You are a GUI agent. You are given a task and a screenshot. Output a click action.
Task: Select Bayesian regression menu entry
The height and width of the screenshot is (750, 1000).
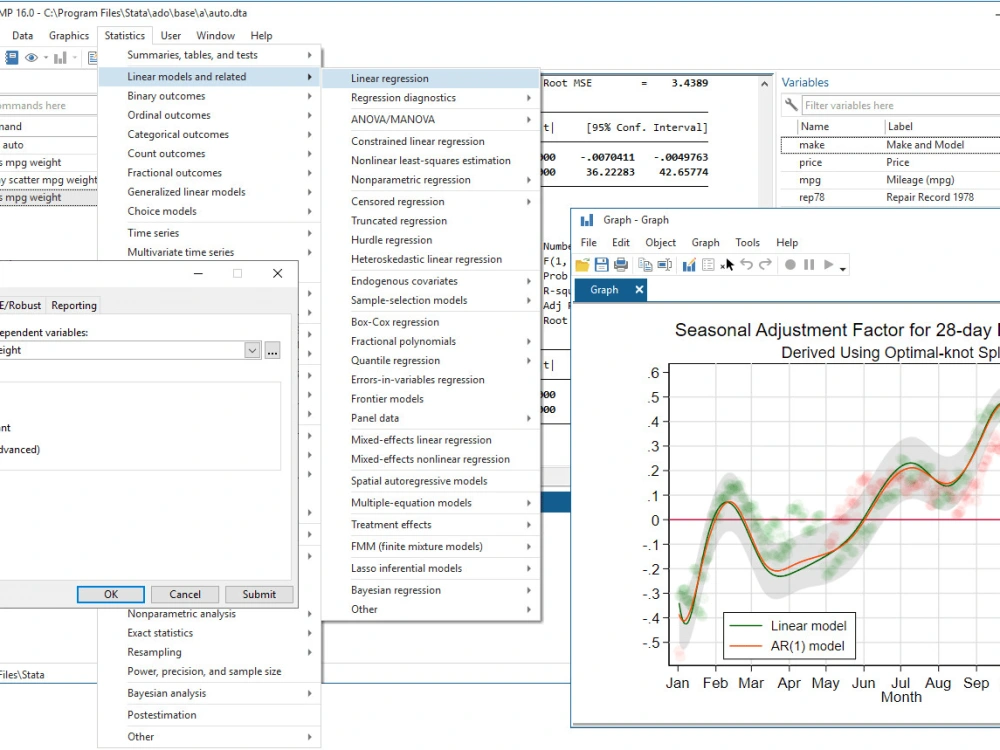pyautogui.click(x=430, y=591)
